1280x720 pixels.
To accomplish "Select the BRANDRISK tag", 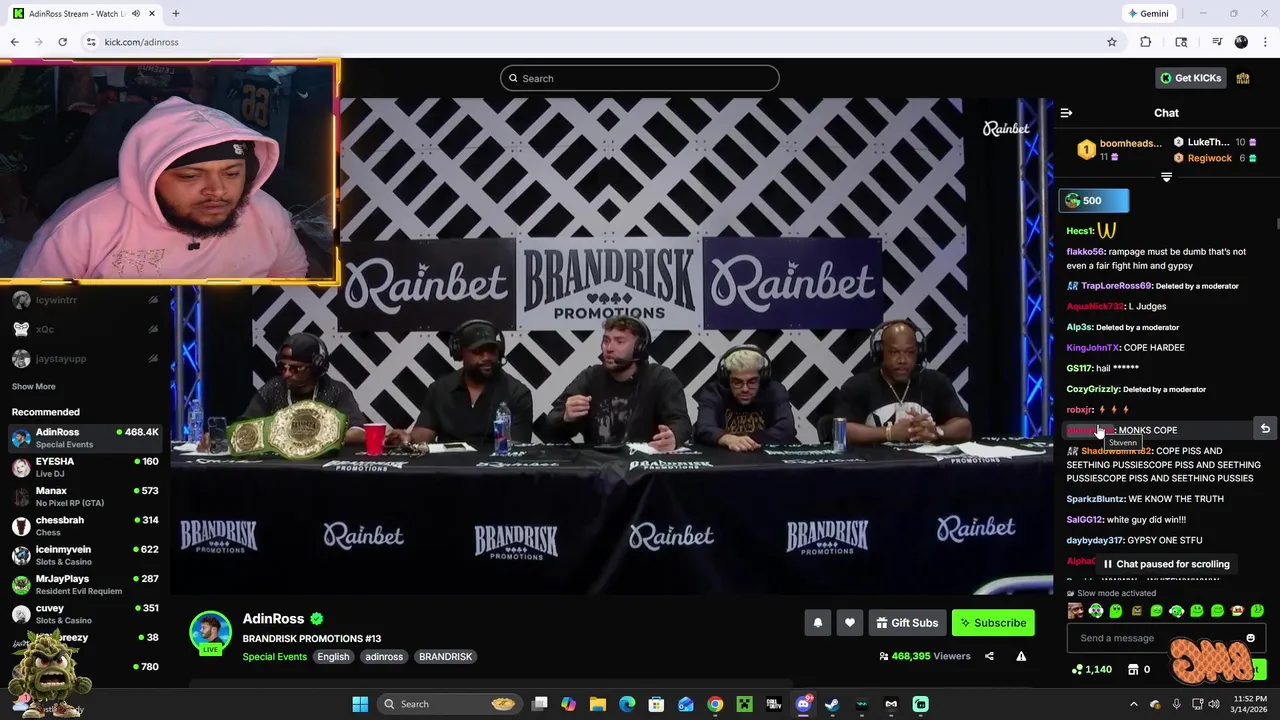I will pyautogui.click(x=445, y=657).
